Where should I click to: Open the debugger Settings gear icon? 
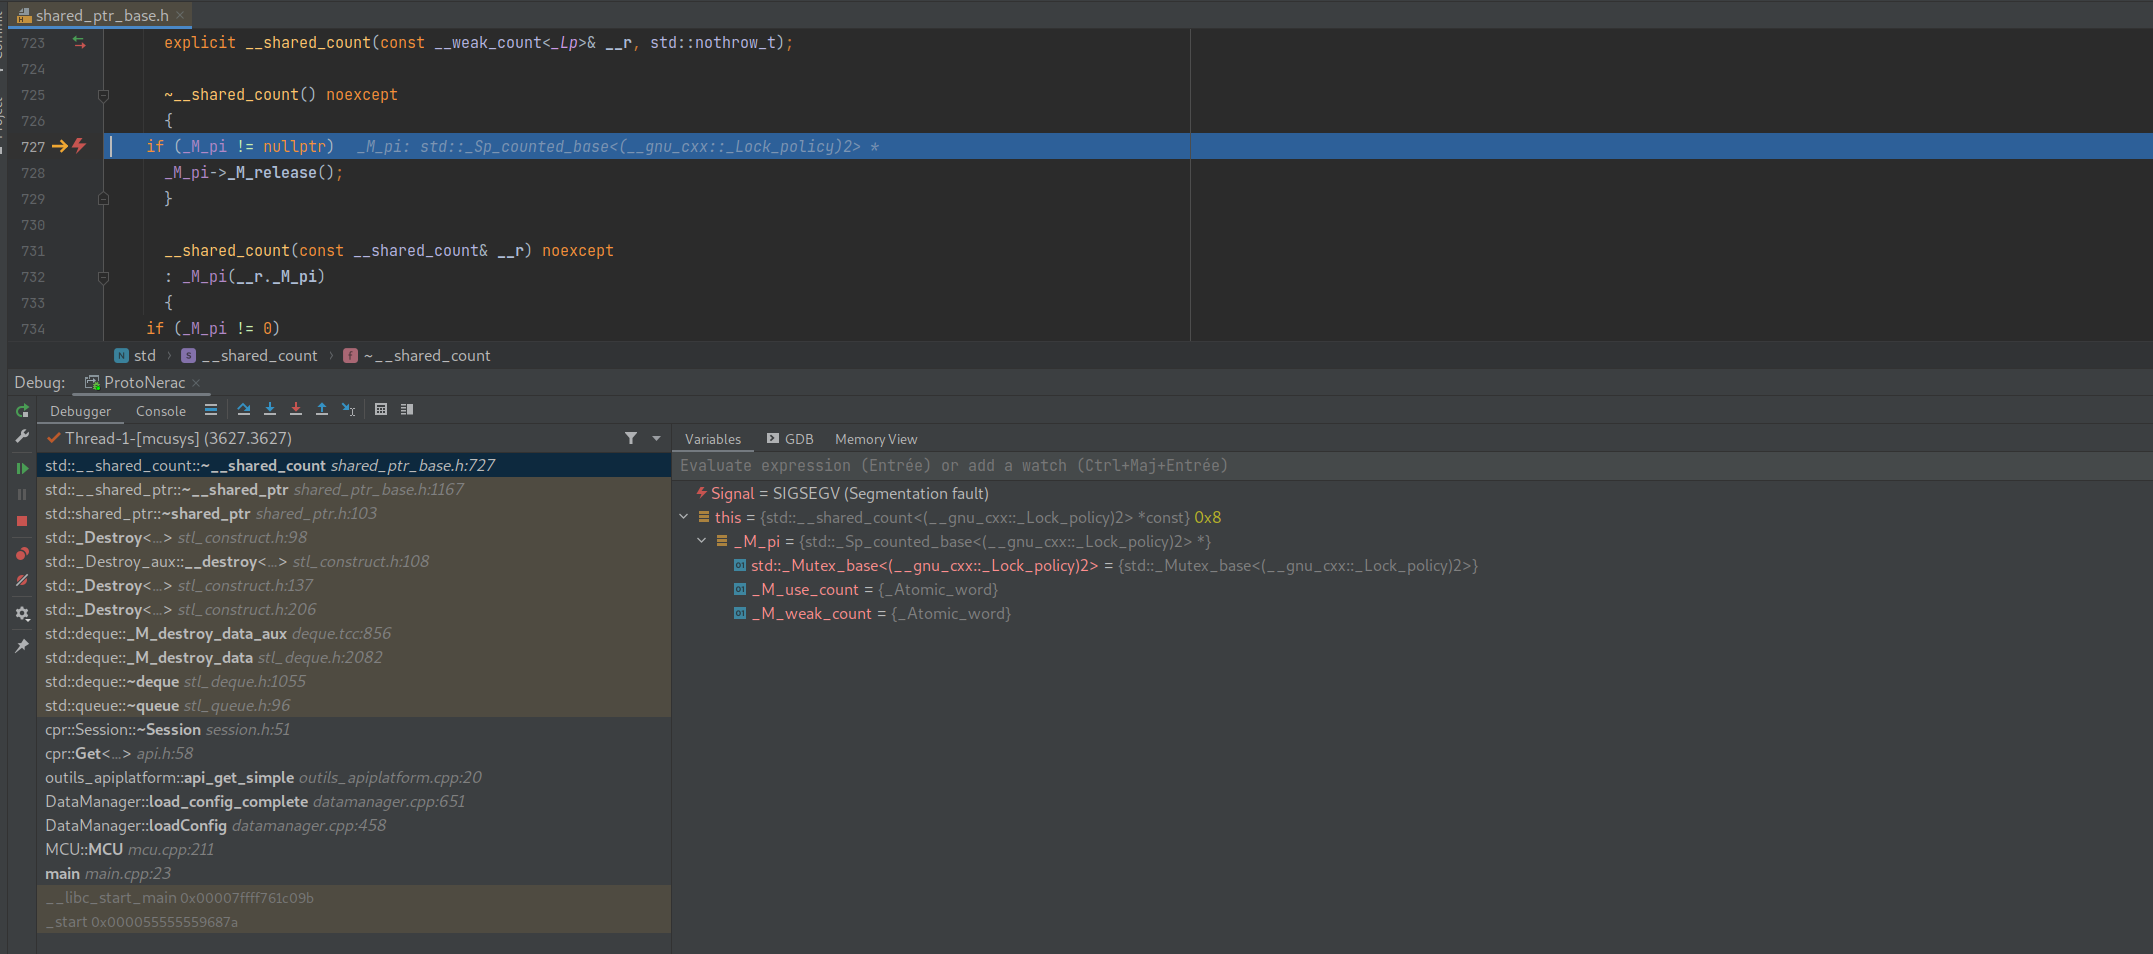[22, 613]
